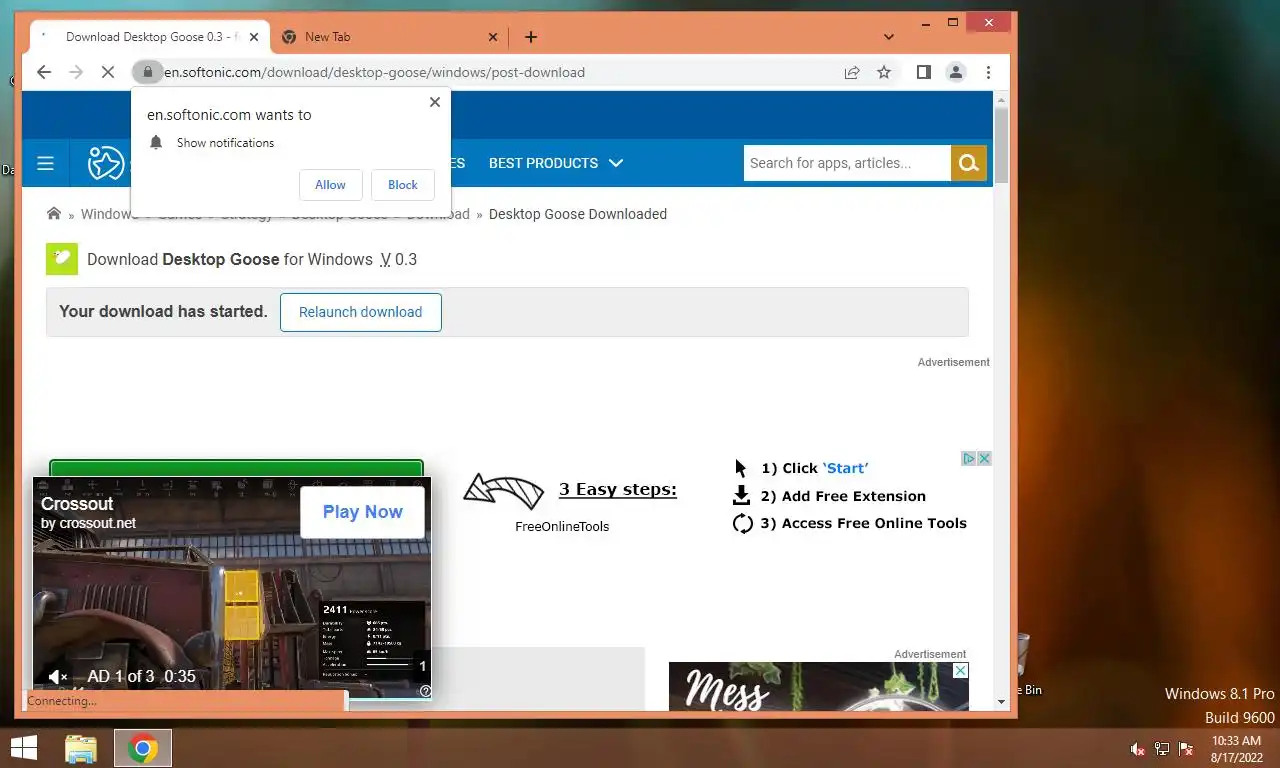The image size is (1280, 768).
Task: Click the address bar URL
Action: (375, 72)
